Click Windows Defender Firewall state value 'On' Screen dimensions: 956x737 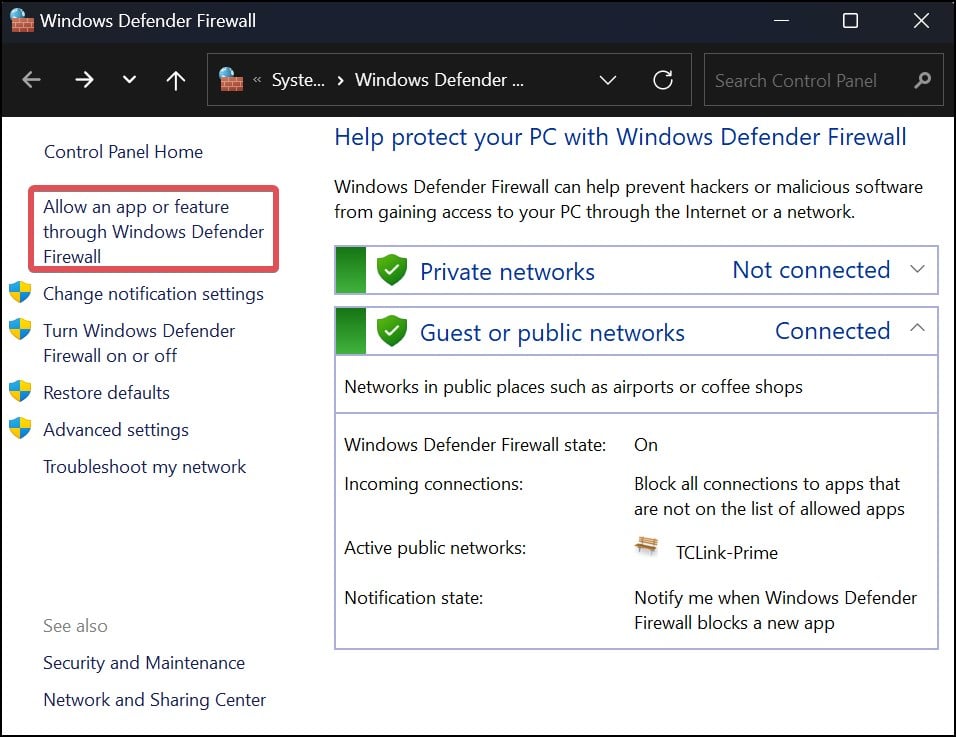coord(646,445)
